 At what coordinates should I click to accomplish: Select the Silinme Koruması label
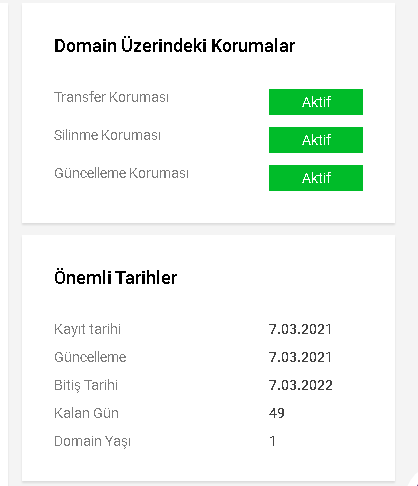tap(107, 135)
